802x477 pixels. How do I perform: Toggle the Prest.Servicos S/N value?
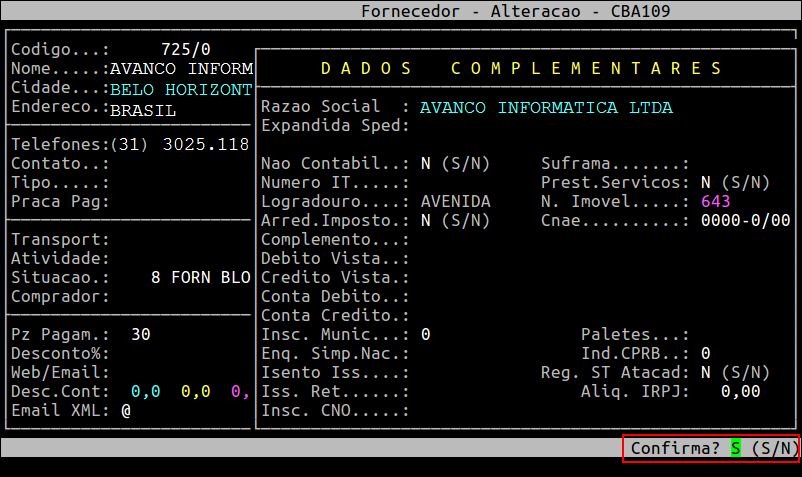point(705,183)
